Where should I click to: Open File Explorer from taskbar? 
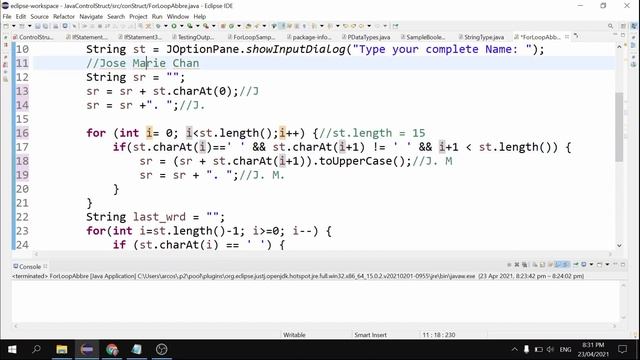(62, 349)
